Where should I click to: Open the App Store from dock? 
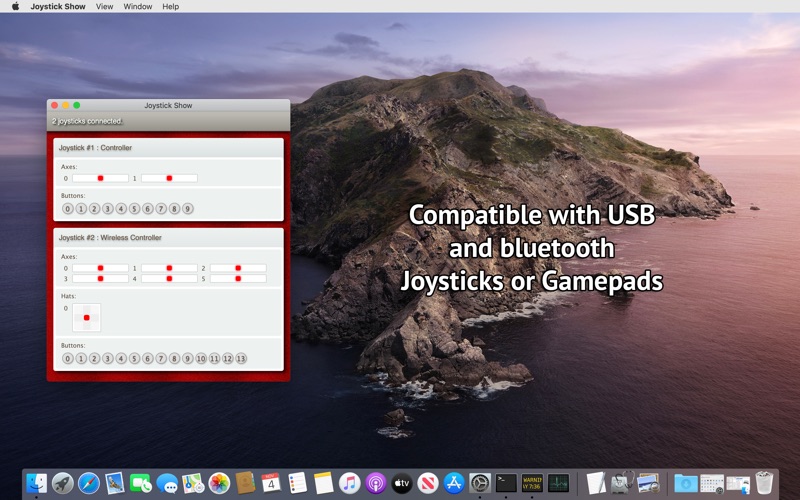(x=454, y=483)
